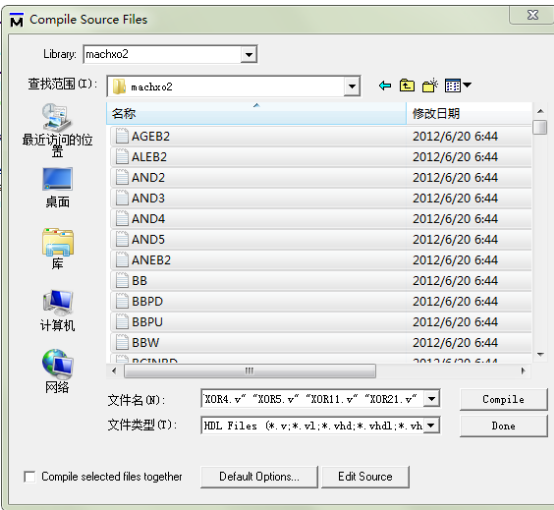Select the BBW file icon
The width and height of the screenshot is (554, 510).
click(x=122, y=342)
